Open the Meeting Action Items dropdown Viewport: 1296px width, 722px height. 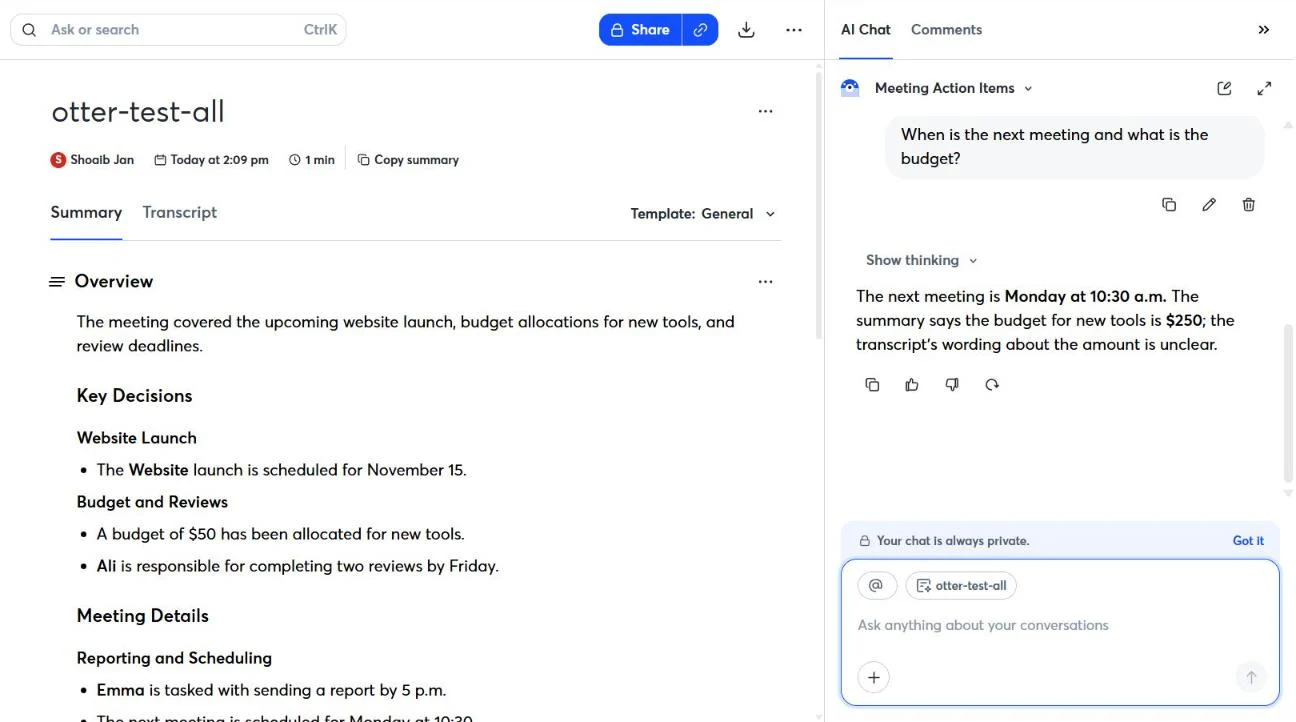pos(954,88)
